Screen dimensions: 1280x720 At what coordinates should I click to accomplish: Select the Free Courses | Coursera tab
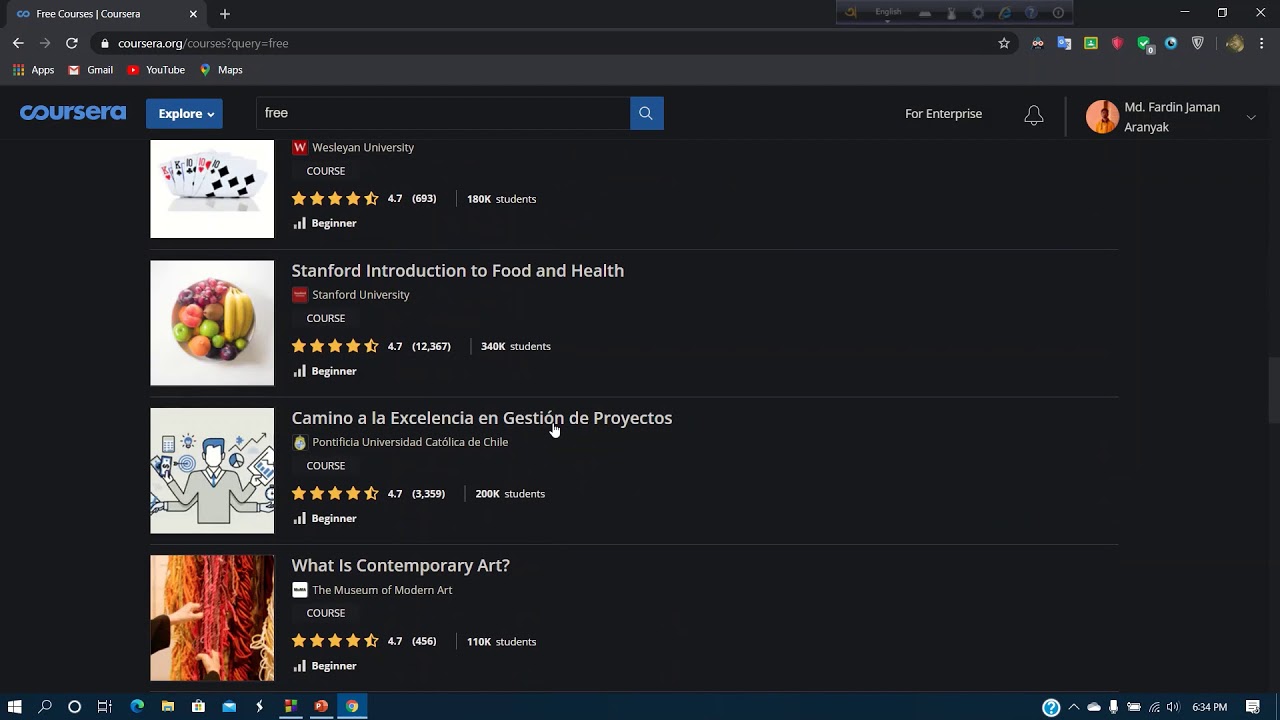(x=105, y=14)
